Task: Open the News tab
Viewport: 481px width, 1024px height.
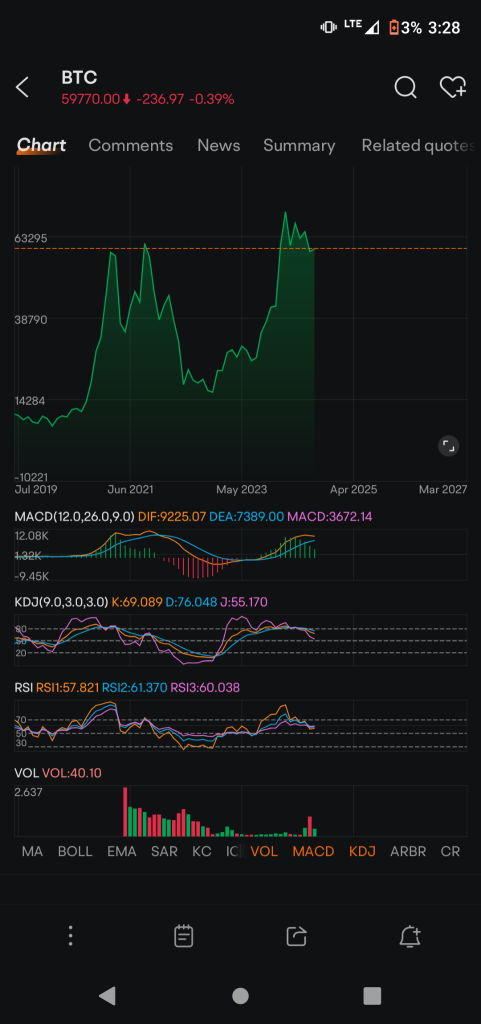Action: click(x=219, y=145)
